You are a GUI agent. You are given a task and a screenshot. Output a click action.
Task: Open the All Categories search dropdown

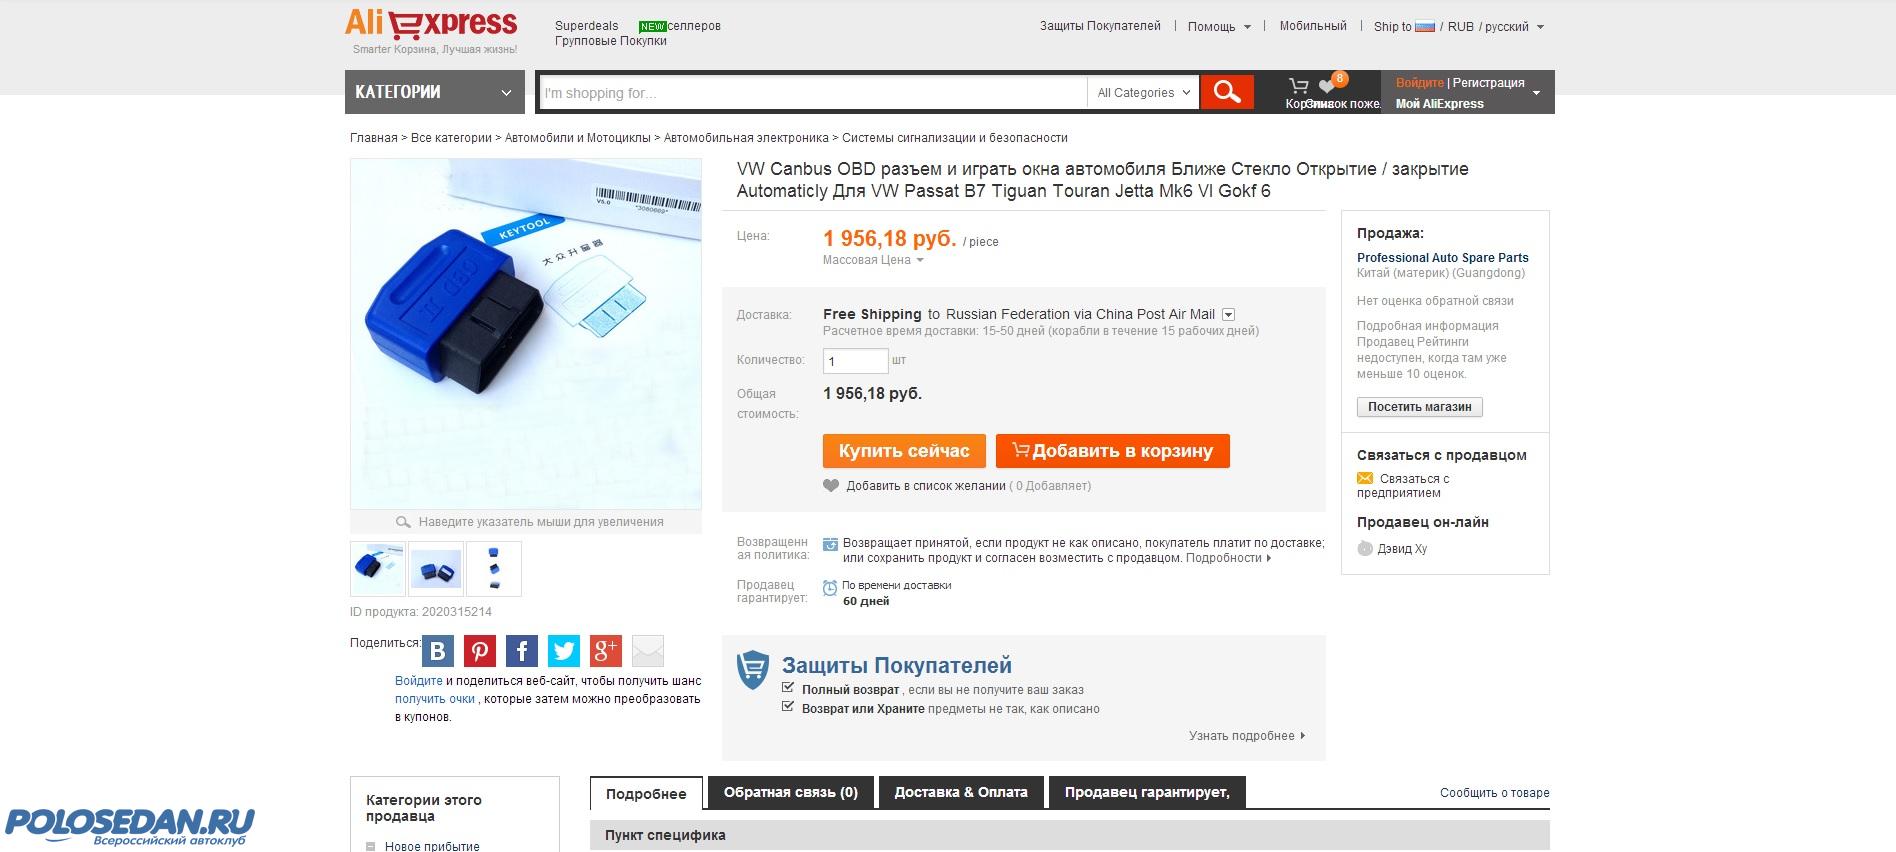click(1143, 92)
